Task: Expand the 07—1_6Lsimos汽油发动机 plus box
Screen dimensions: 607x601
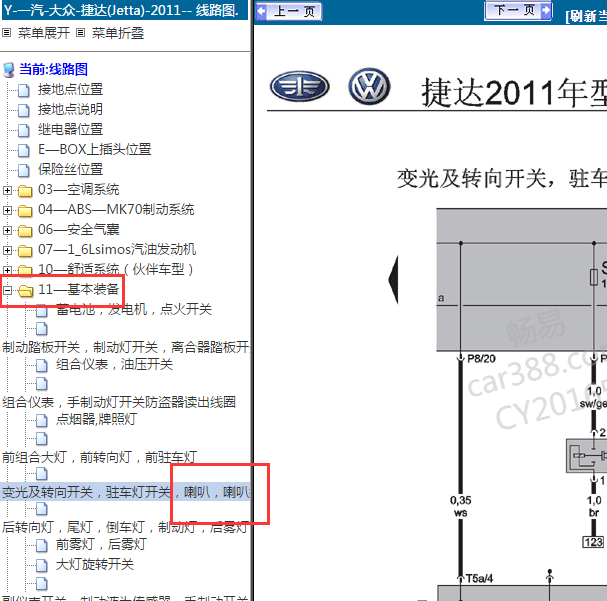Action: pyautogui.click(x=7, y=250)
